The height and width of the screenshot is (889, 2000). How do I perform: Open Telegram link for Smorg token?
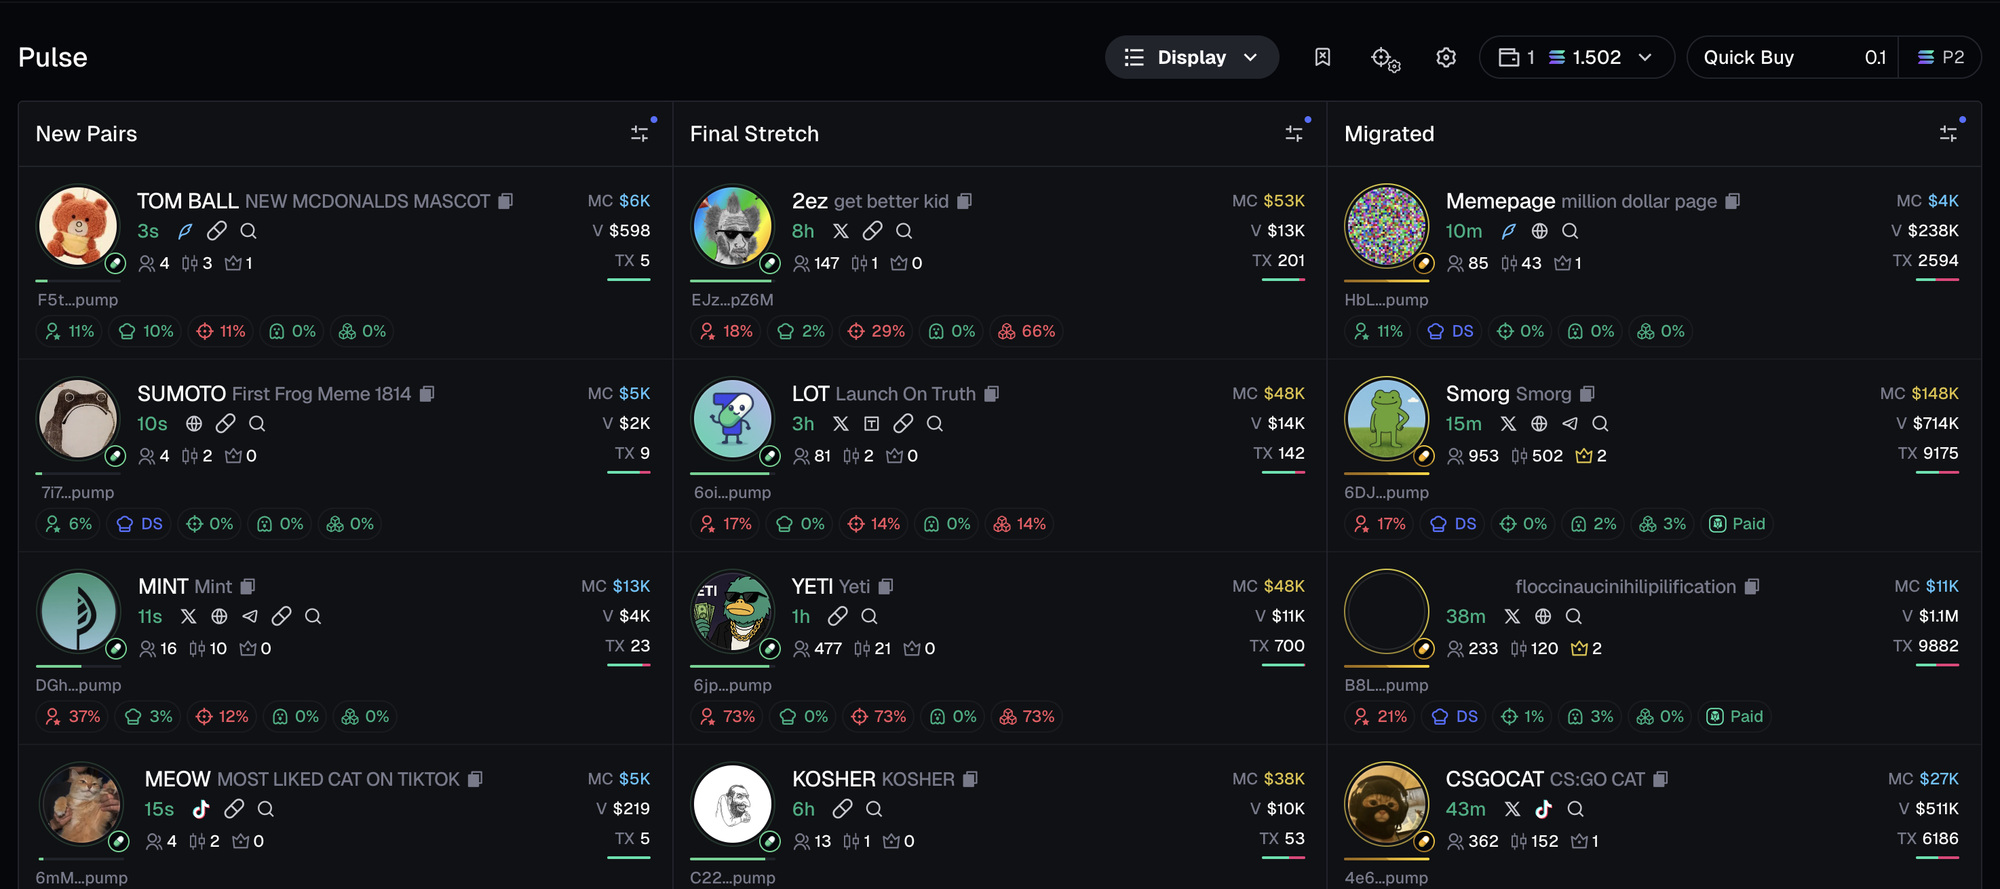point(1570,424)
